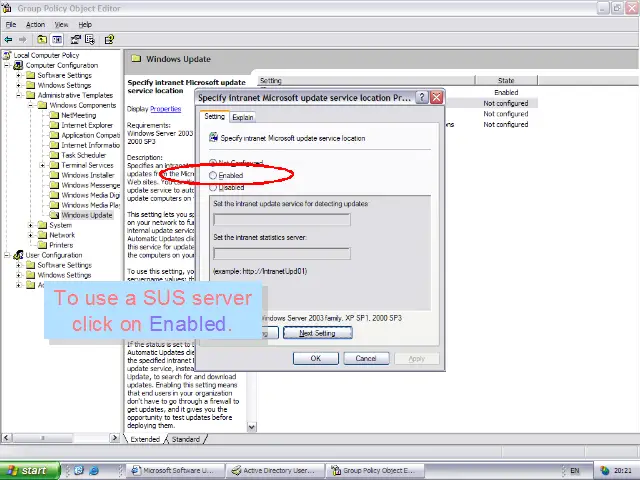This screenshot has width=640, height=480.
Task: Click the Task Scheduler folder icon
Action: [x=54, y=155]
